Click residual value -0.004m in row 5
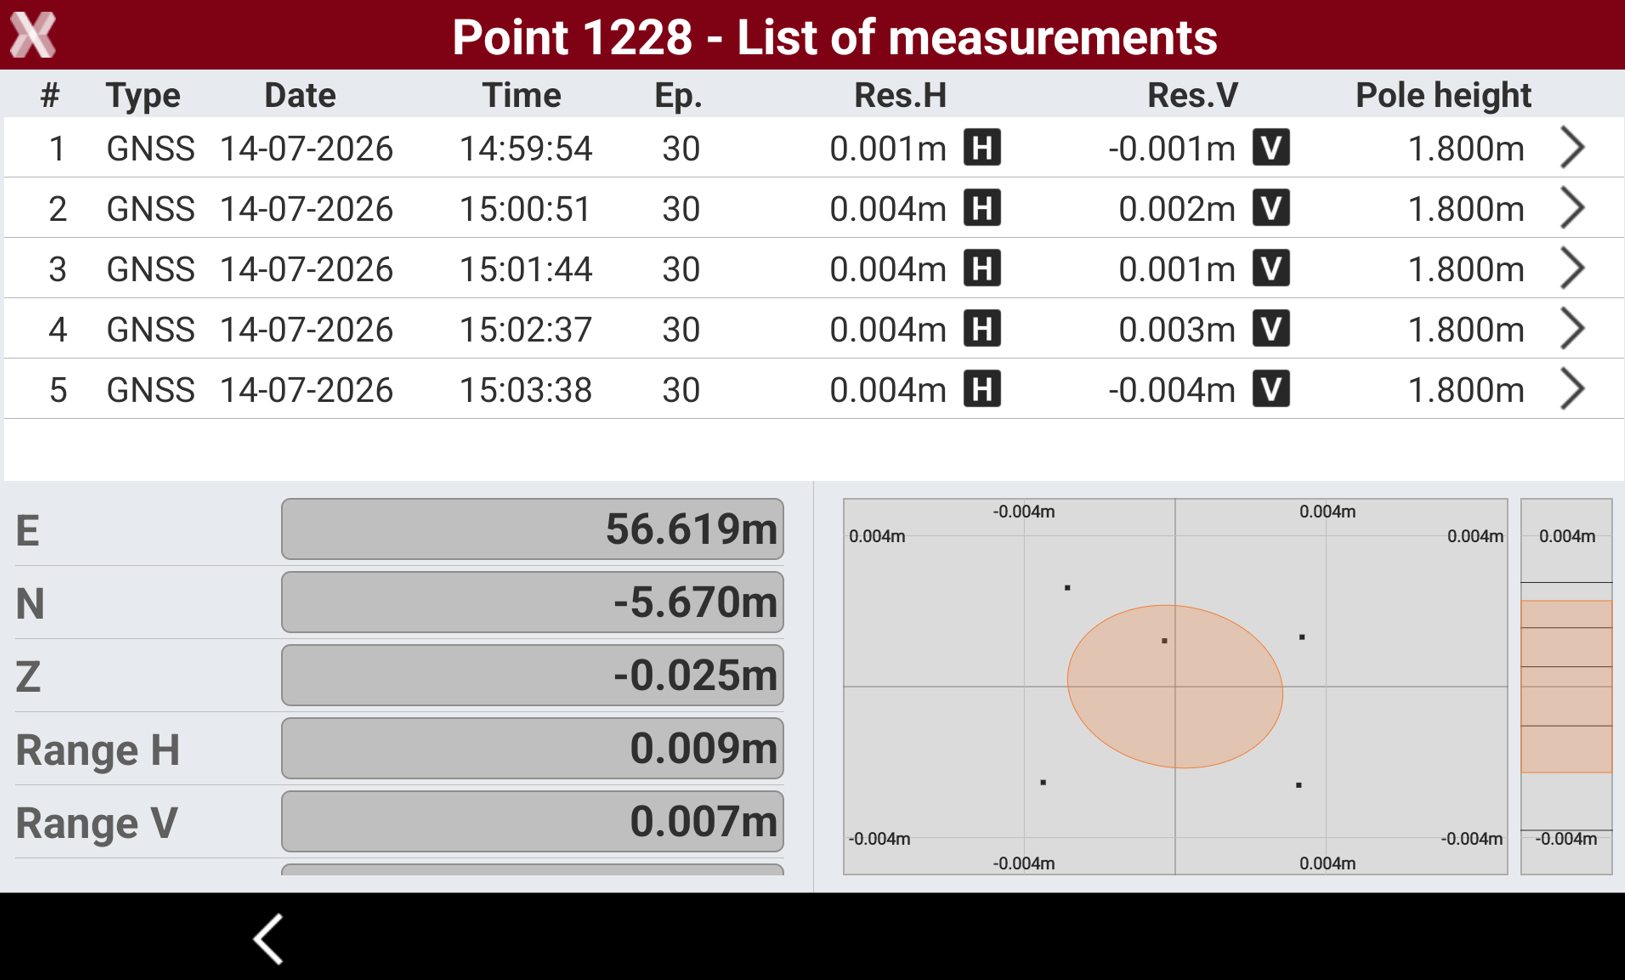1625x980 pixels. 1171,389
